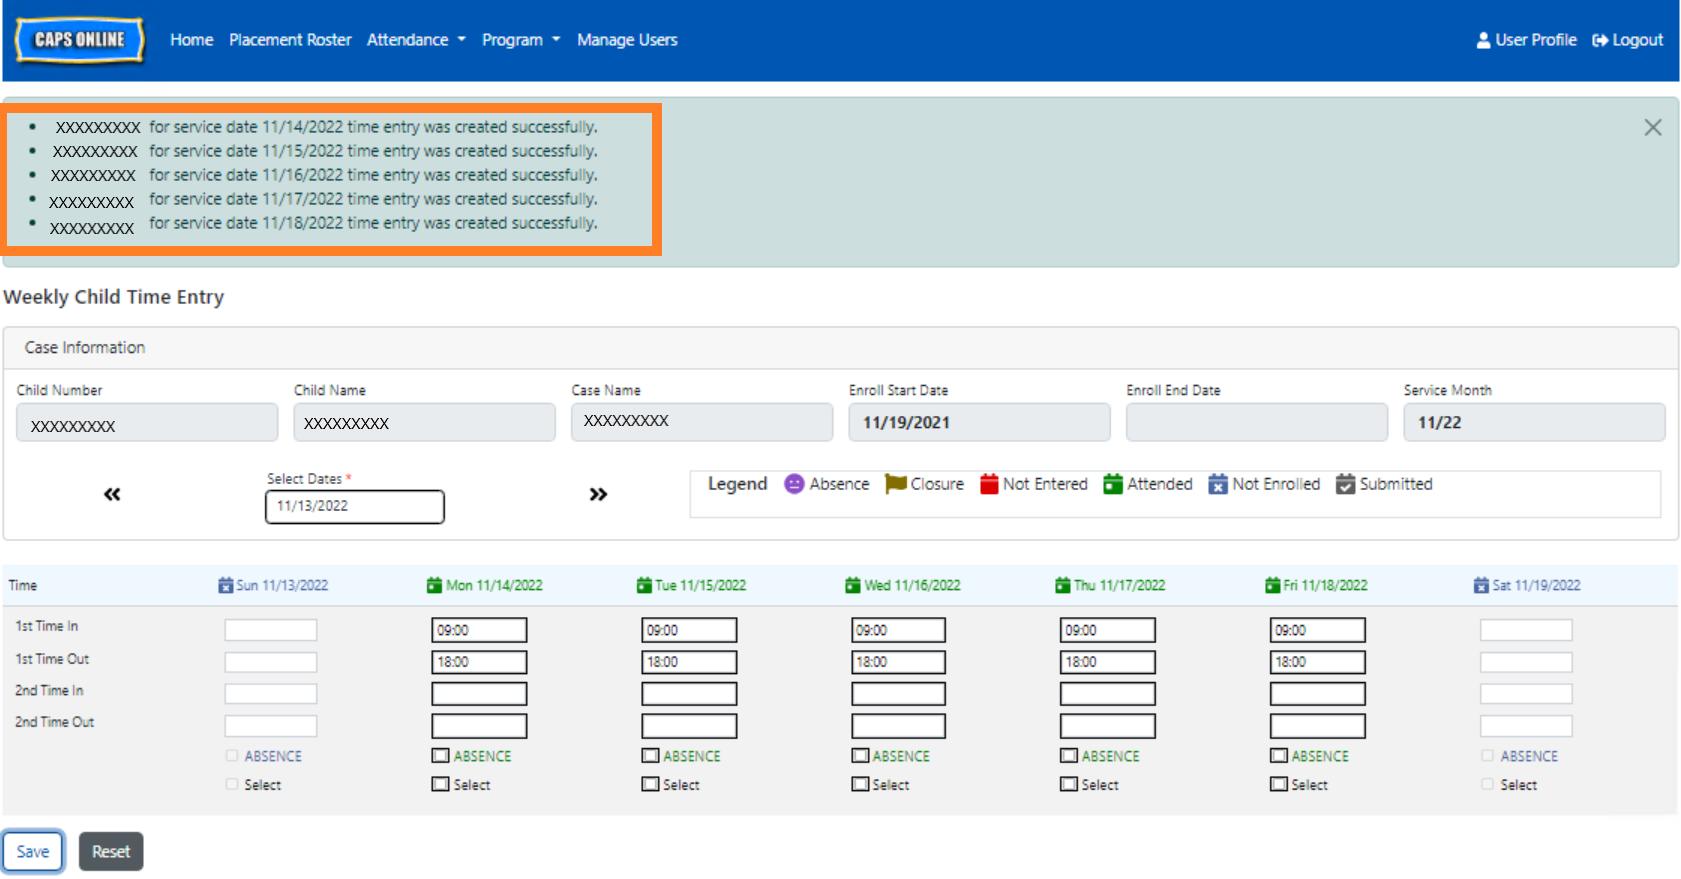Click the Sun 11/13/2022 not enrolled icon

point(225,585)
